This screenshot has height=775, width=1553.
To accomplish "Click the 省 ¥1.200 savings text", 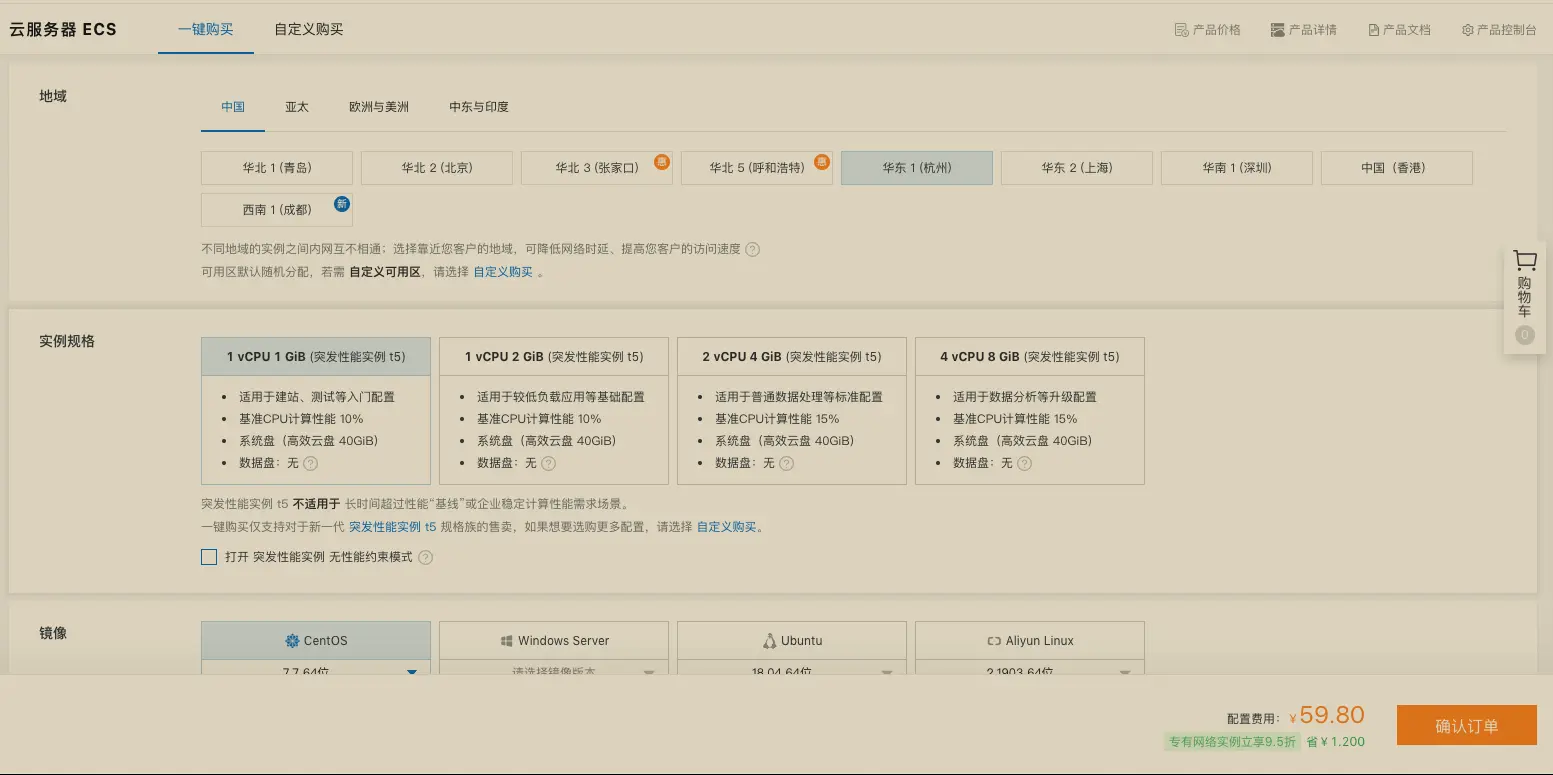I will [x=1335, y=742].
